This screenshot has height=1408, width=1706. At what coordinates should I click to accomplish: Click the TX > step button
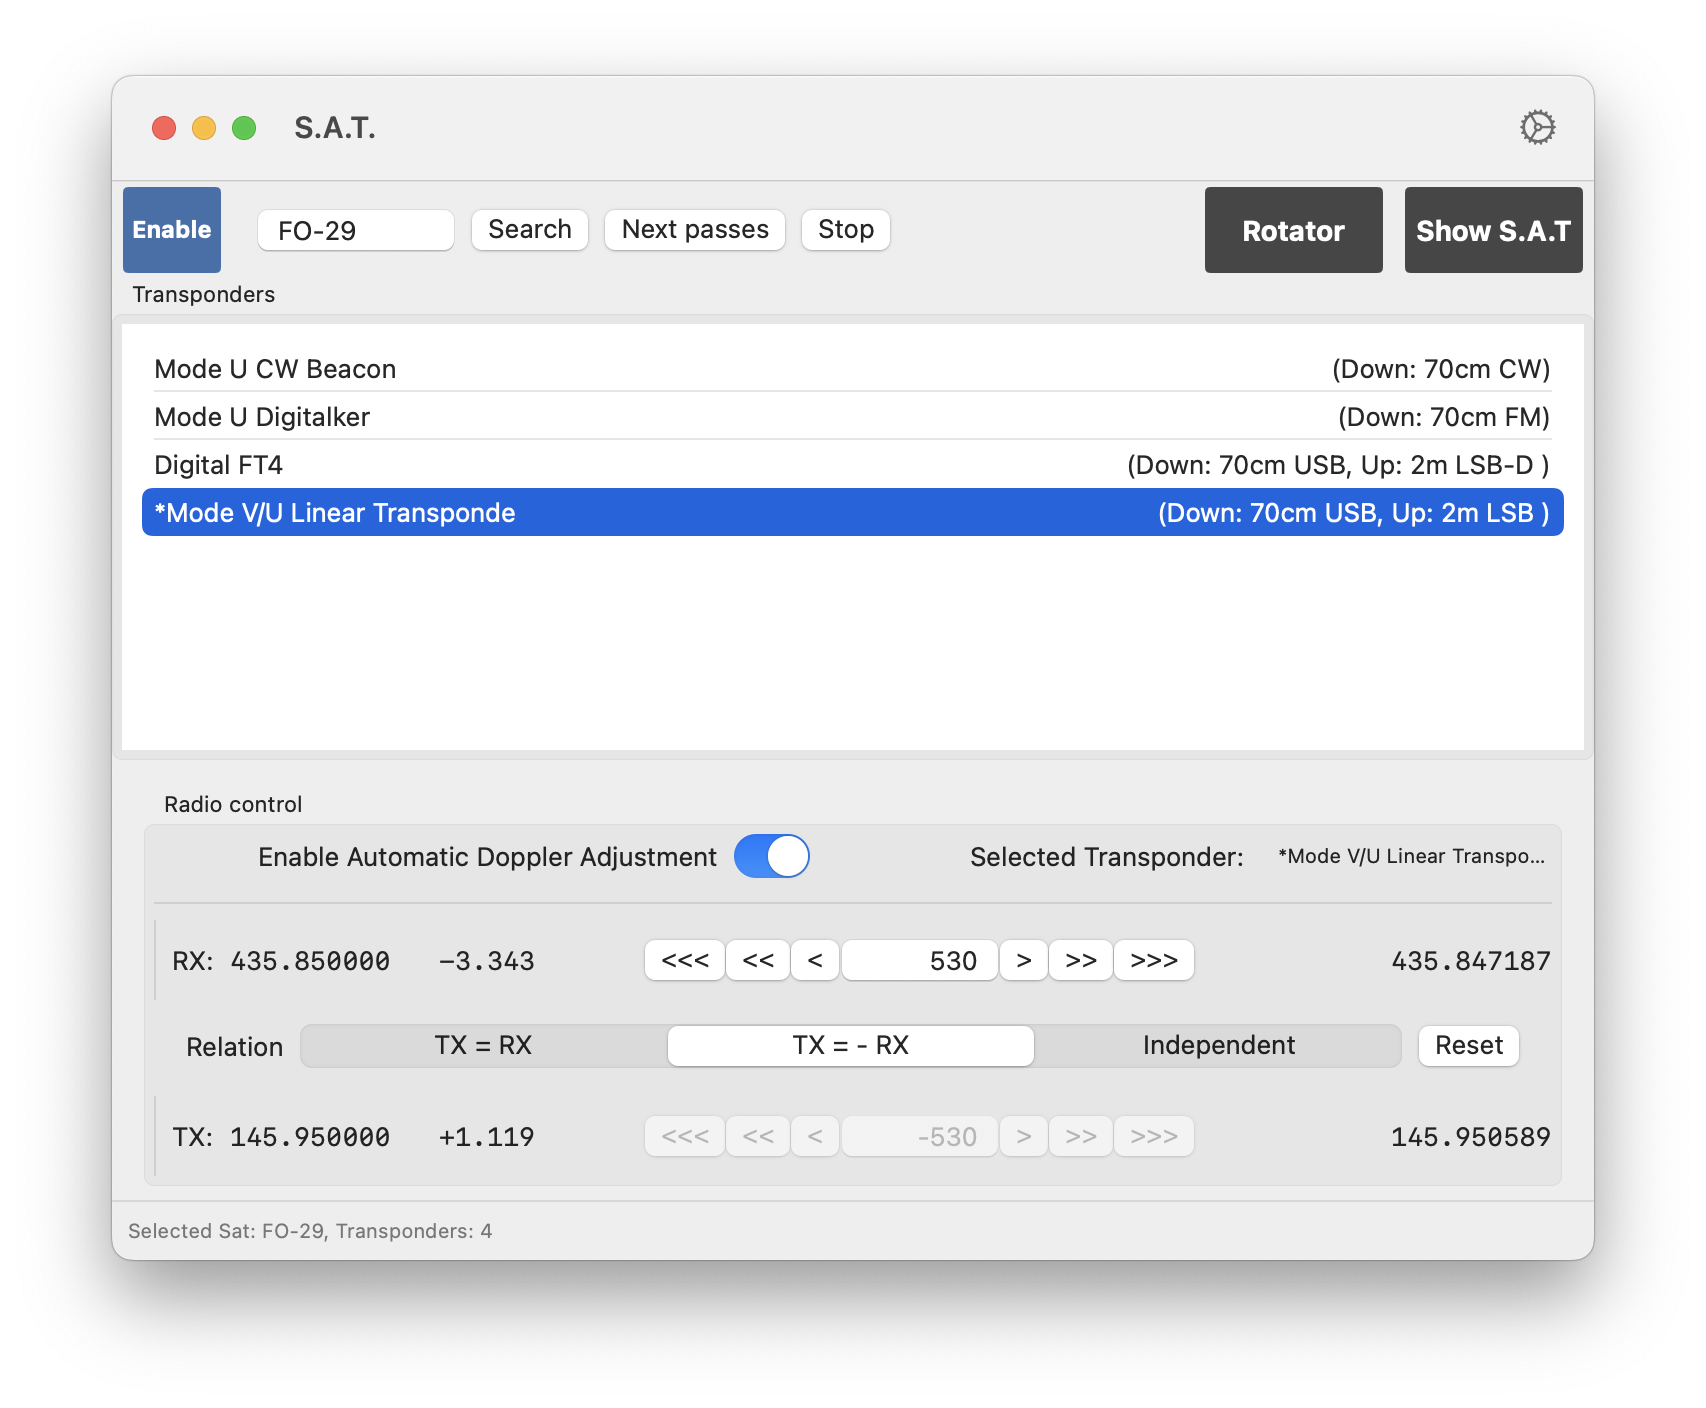point(1024,1136)
